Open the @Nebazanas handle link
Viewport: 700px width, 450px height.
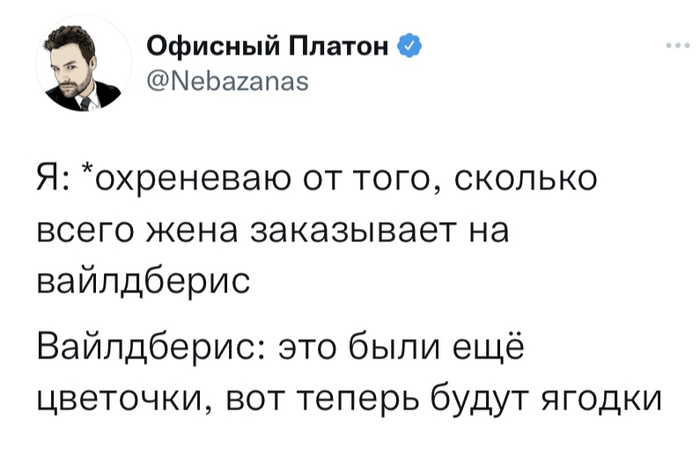[227, 82]
